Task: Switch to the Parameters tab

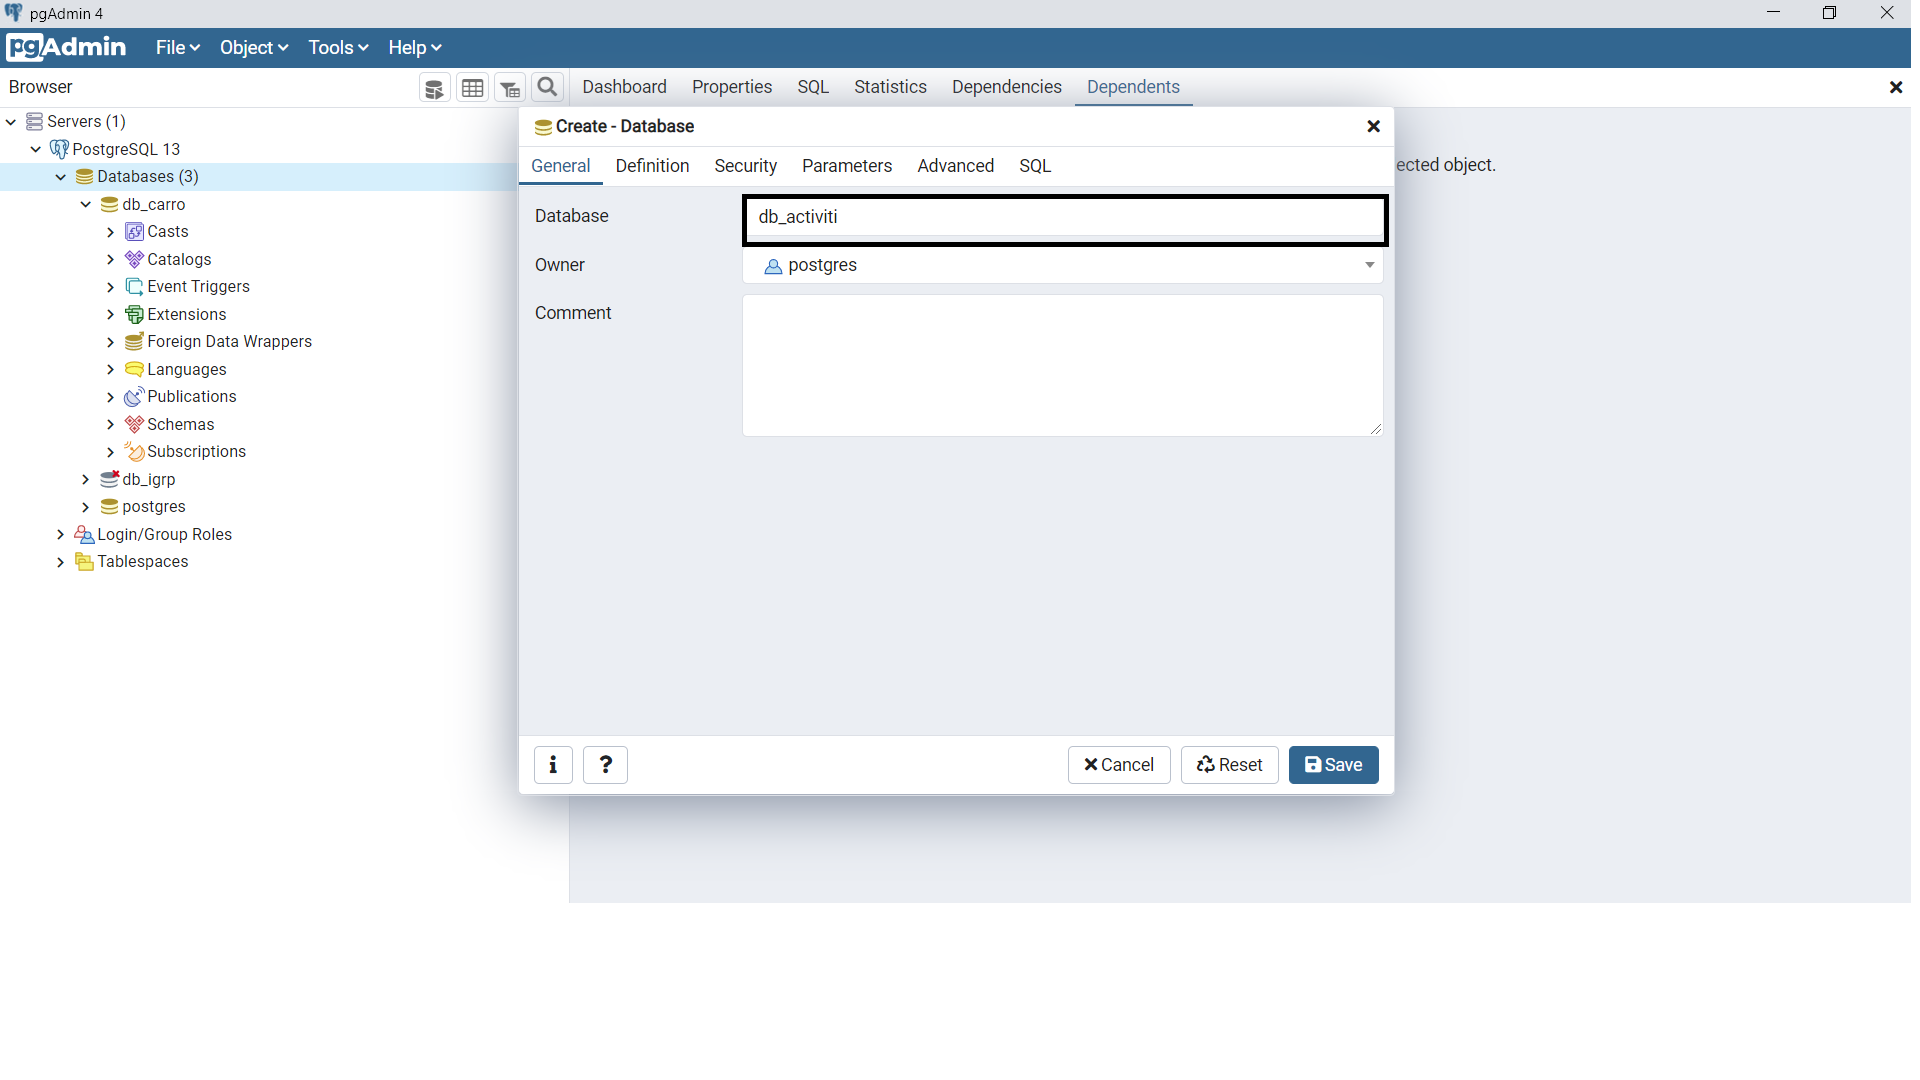Action: (847, 166)
